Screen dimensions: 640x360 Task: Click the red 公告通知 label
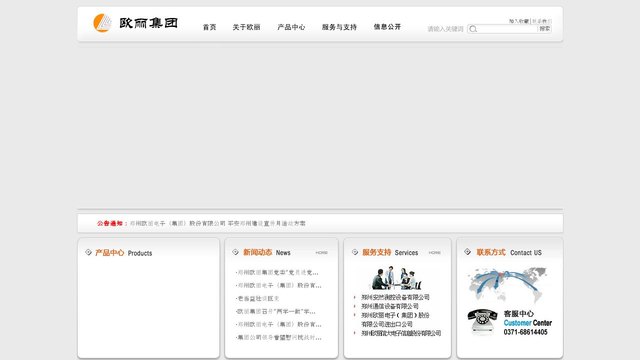109,223
